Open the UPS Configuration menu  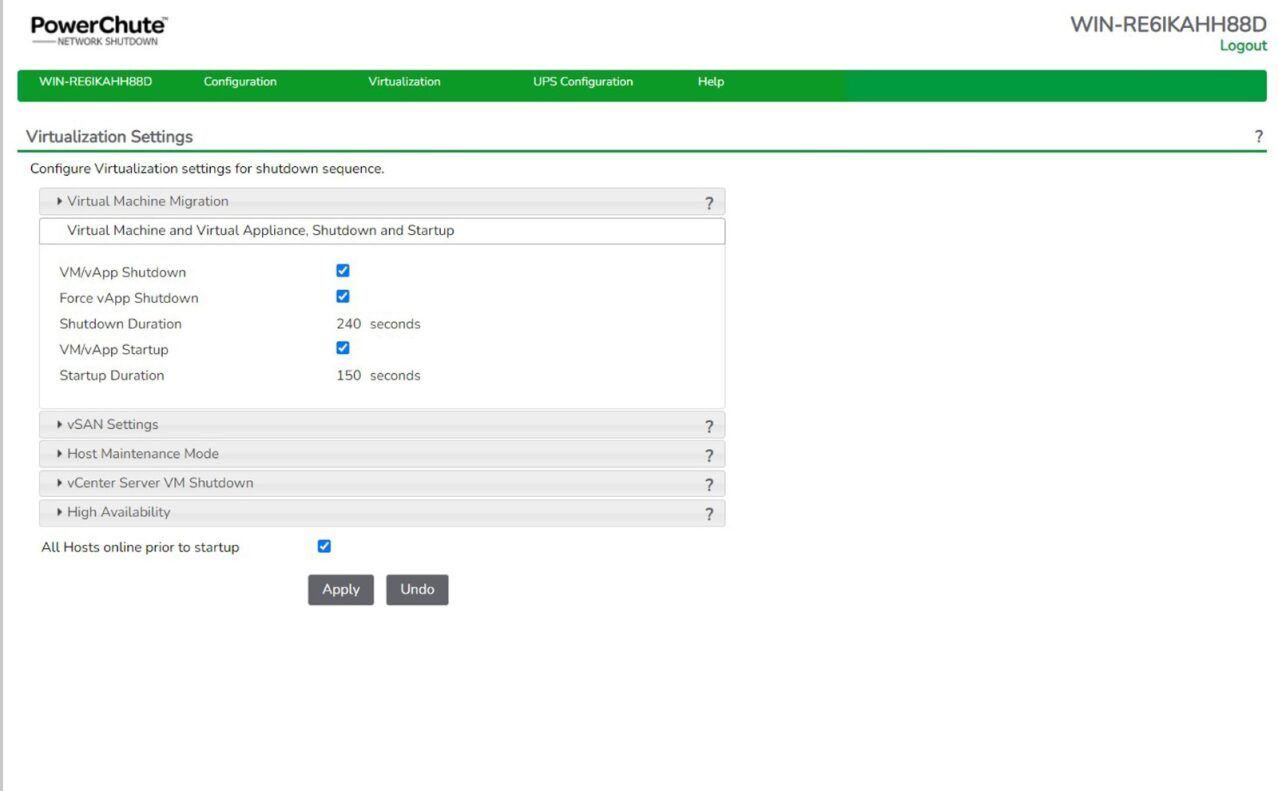tap(583, 82)
